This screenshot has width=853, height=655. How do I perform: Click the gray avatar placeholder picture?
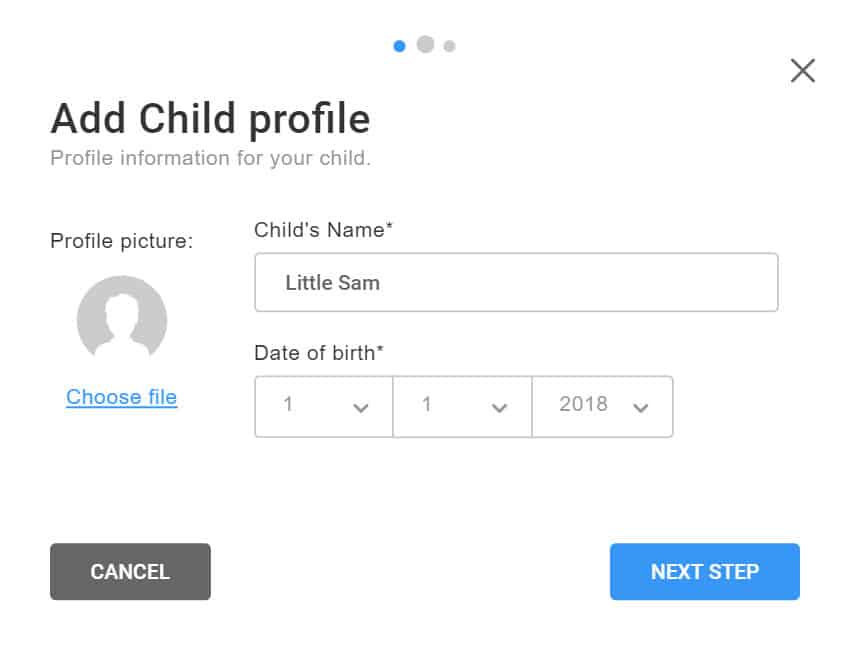pyautogui.click(x=122, y=317)
